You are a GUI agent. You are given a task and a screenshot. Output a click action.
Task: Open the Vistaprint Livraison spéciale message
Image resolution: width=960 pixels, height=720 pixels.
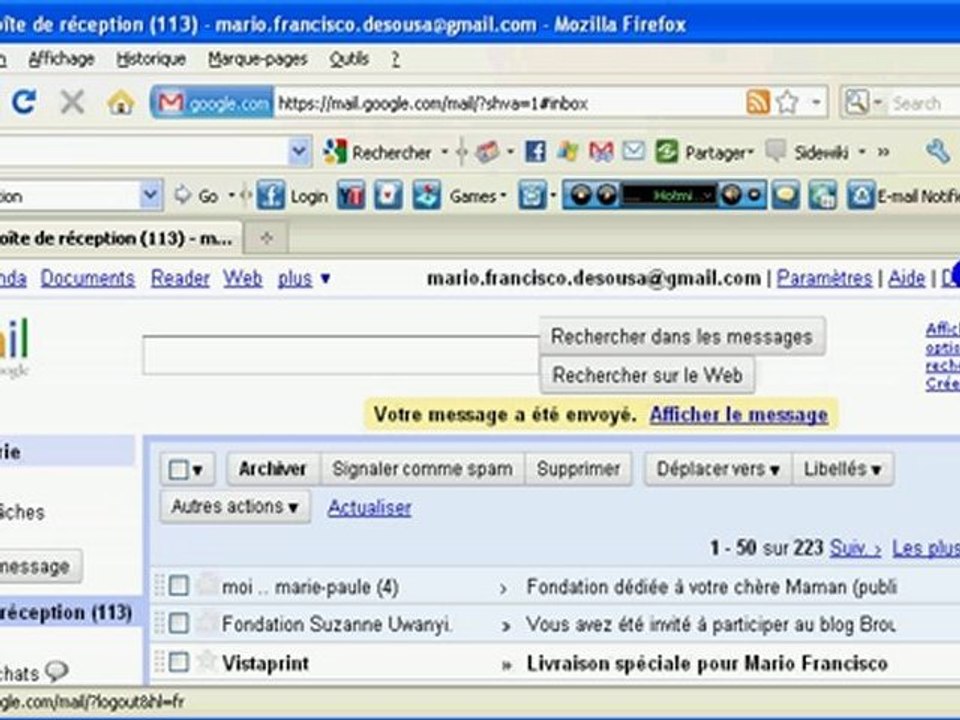707,663
